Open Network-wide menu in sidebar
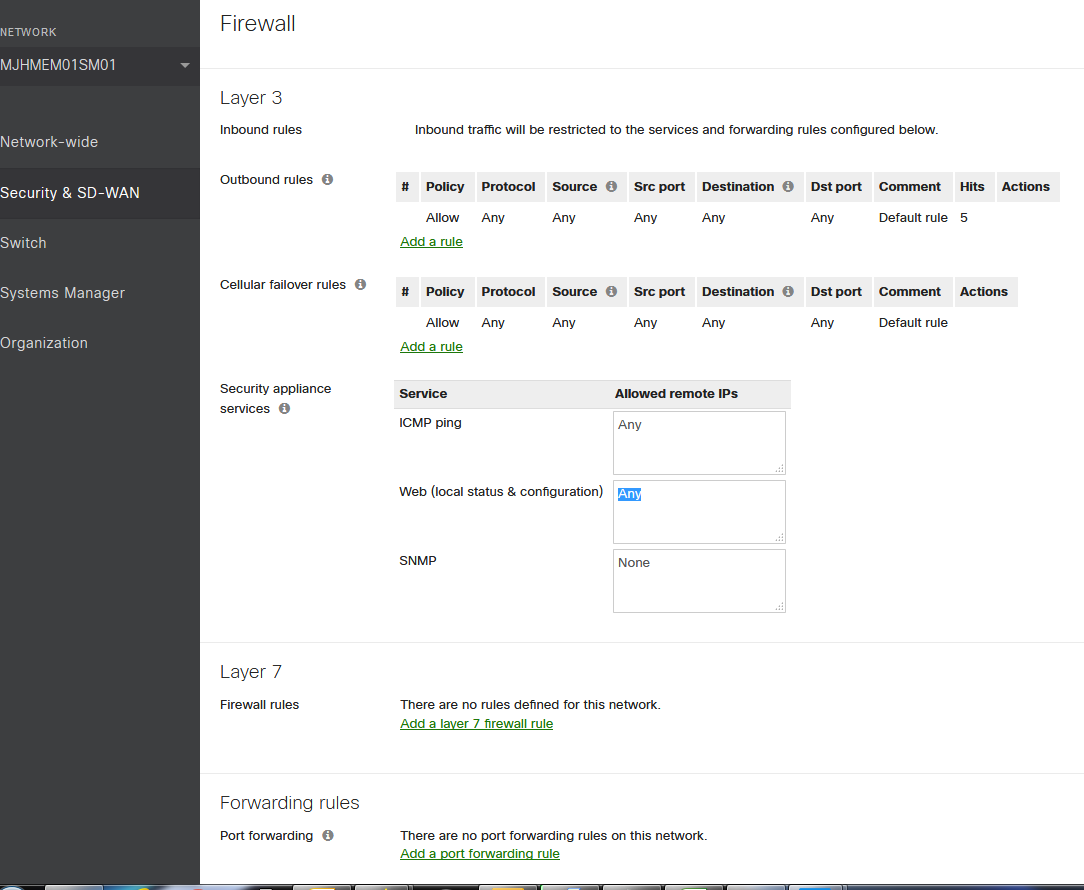 (50, 142)
